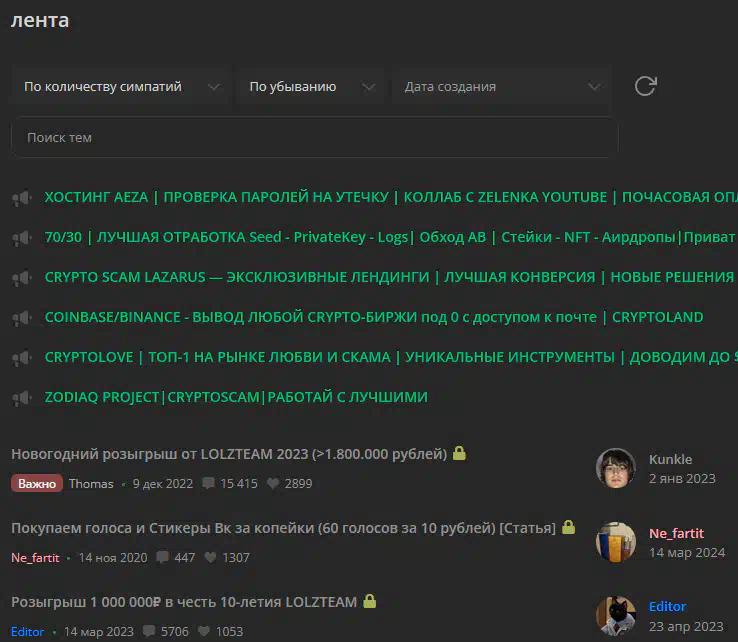Open thread 'Покупаем голоса и Стикеры Вк'
Viewport: 738px width, 642px height.
(x=283, y=528)
